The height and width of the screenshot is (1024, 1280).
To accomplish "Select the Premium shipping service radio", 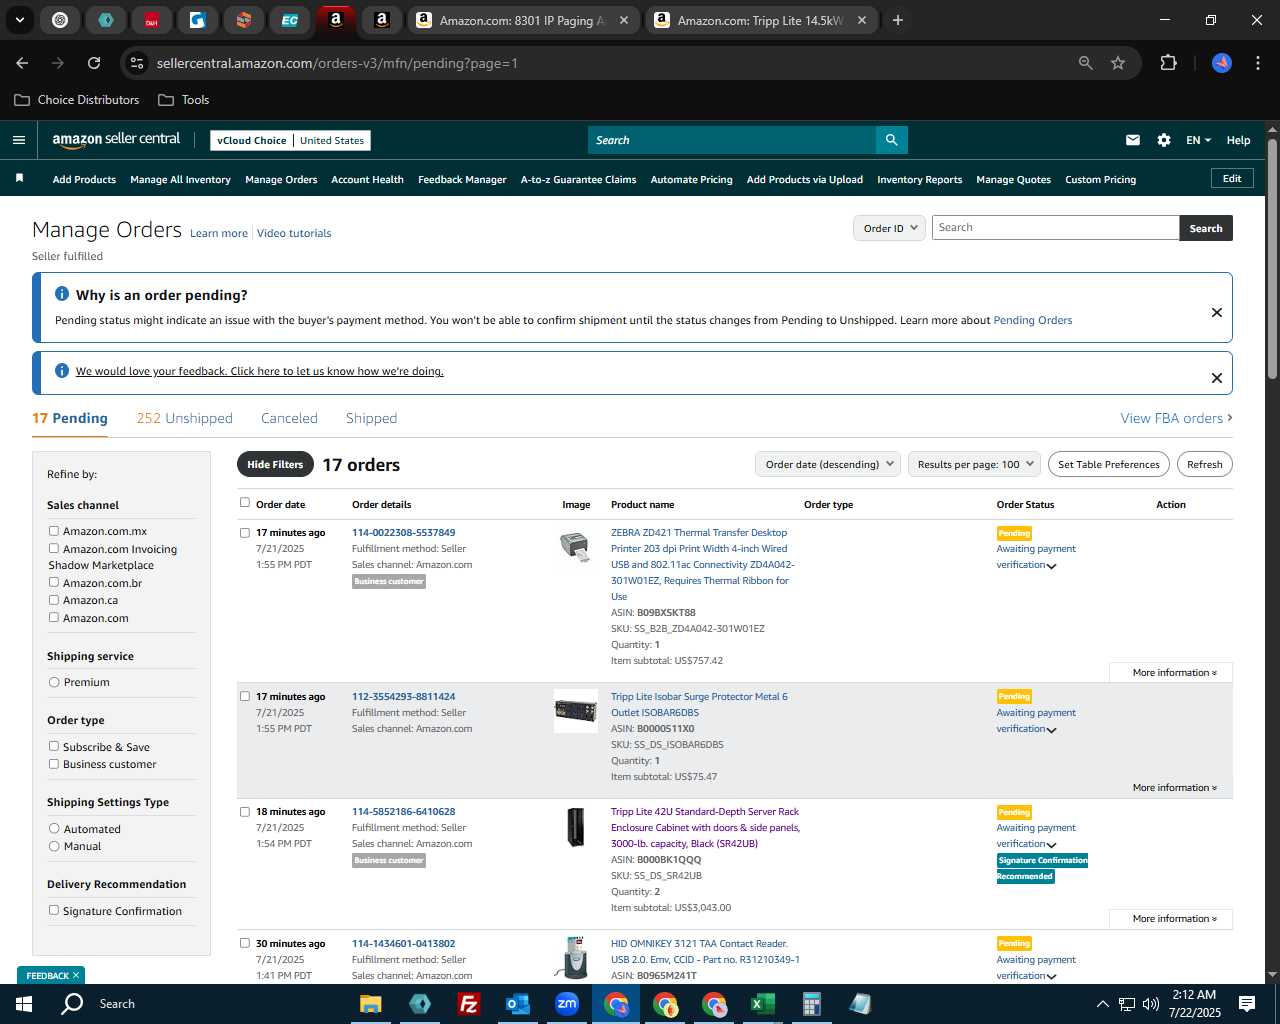I will (x=54, y=682).
